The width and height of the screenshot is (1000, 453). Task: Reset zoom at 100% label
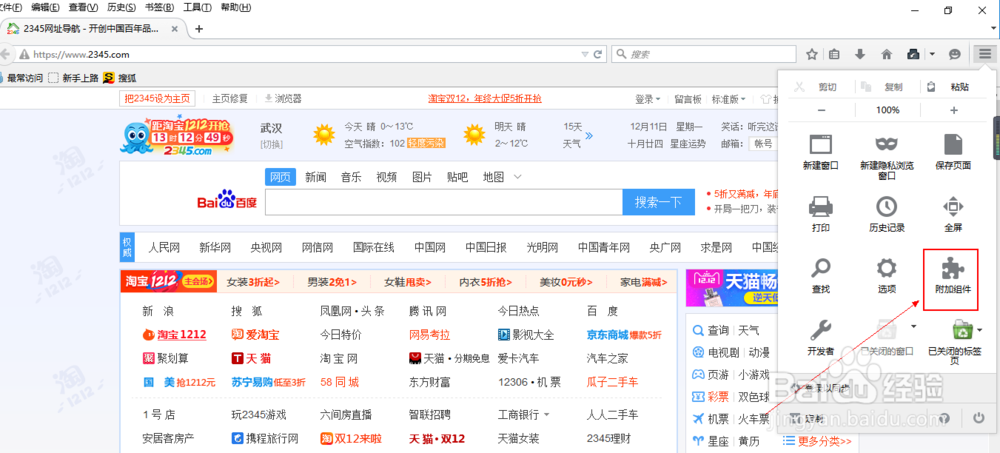(x=887, y=110)
